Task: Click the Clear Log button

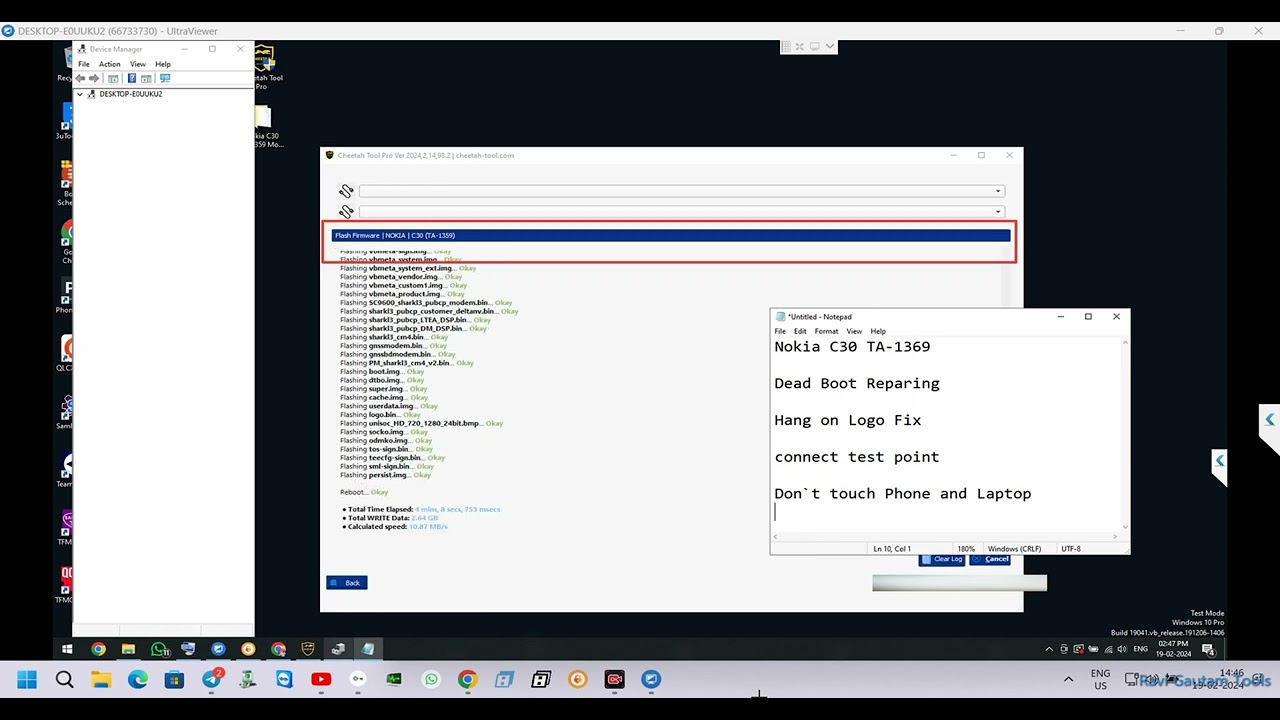Action: tap(942, 559)
